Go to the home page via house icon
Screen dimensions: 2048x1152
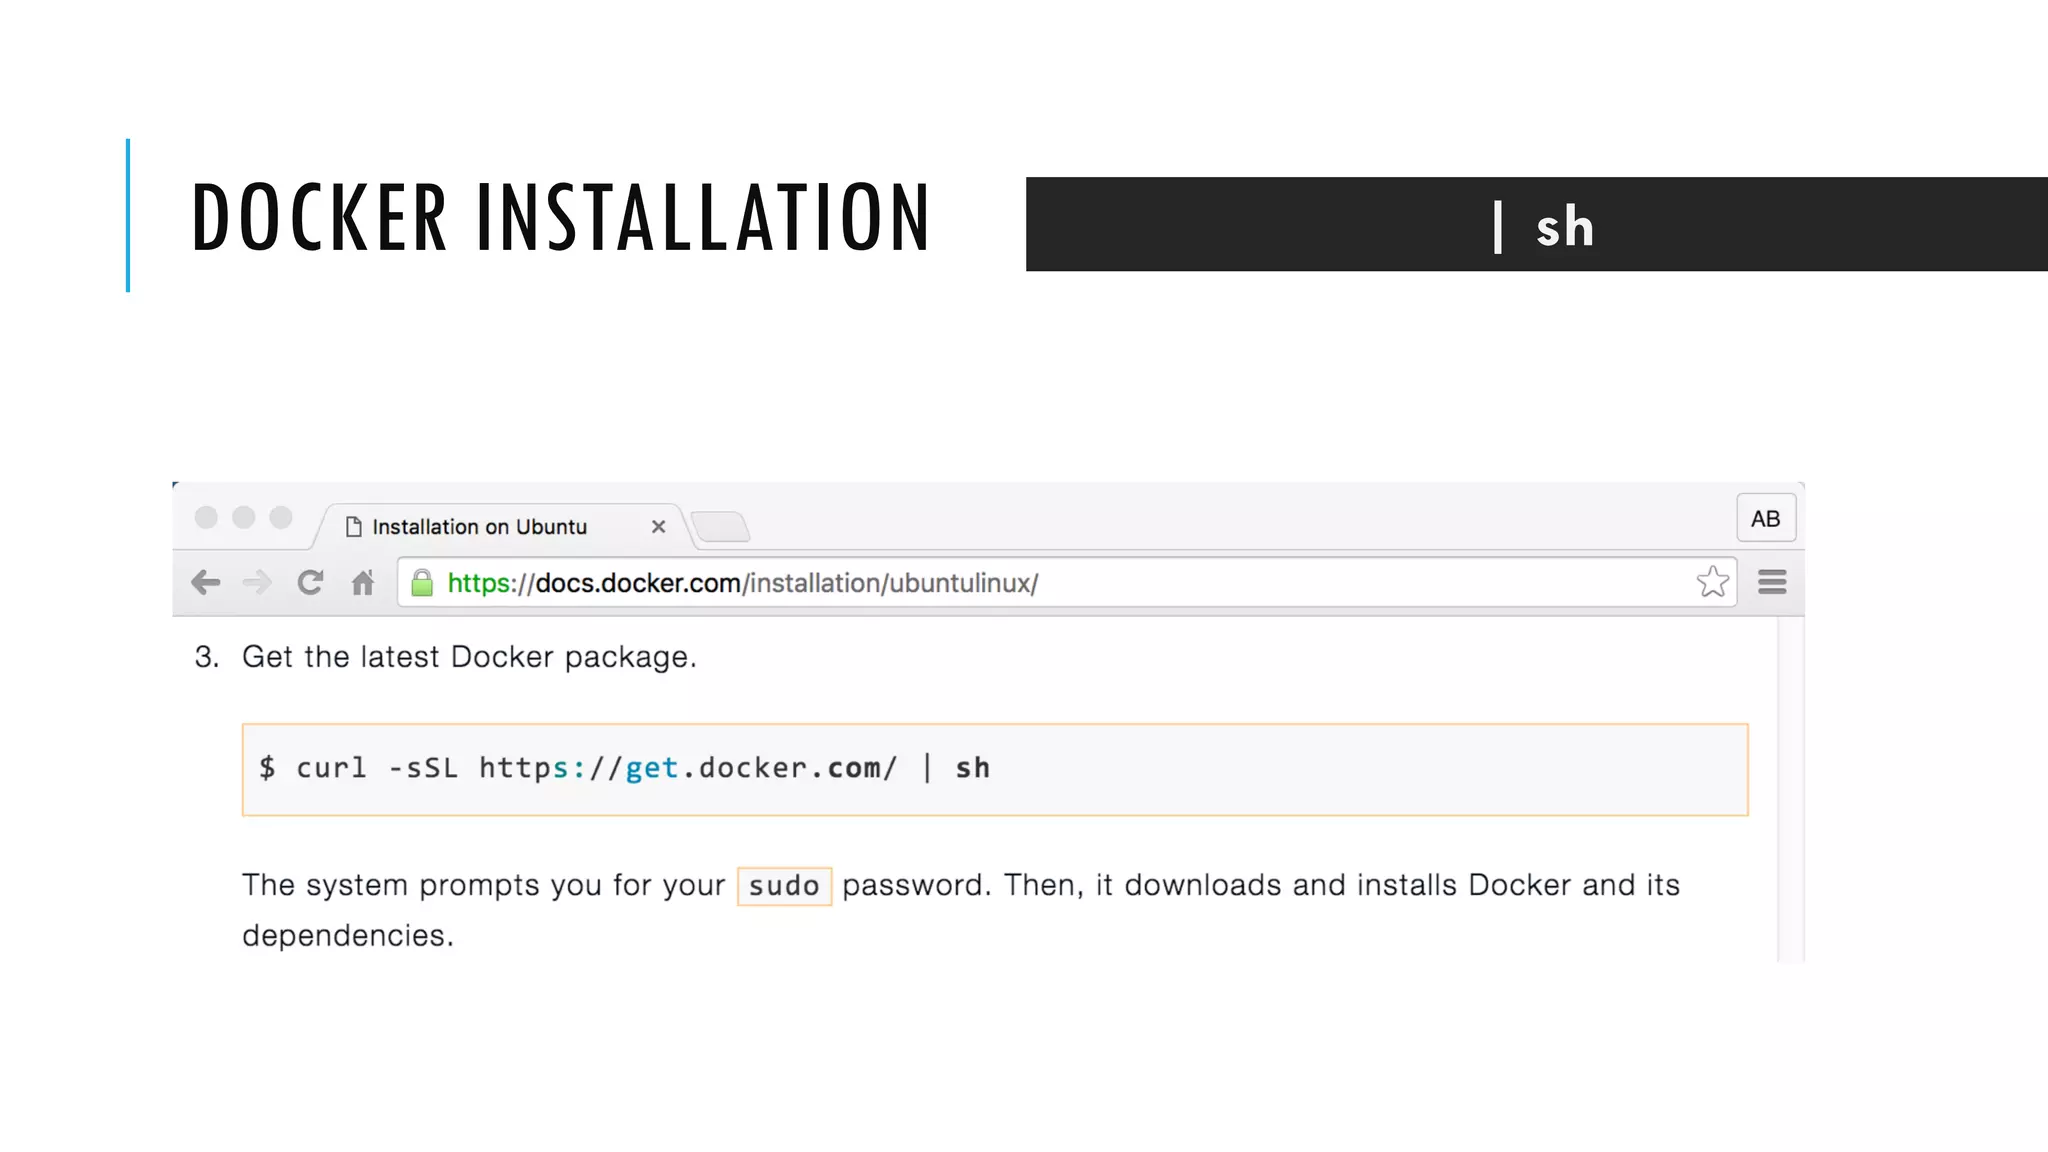(x=362, y=582)
